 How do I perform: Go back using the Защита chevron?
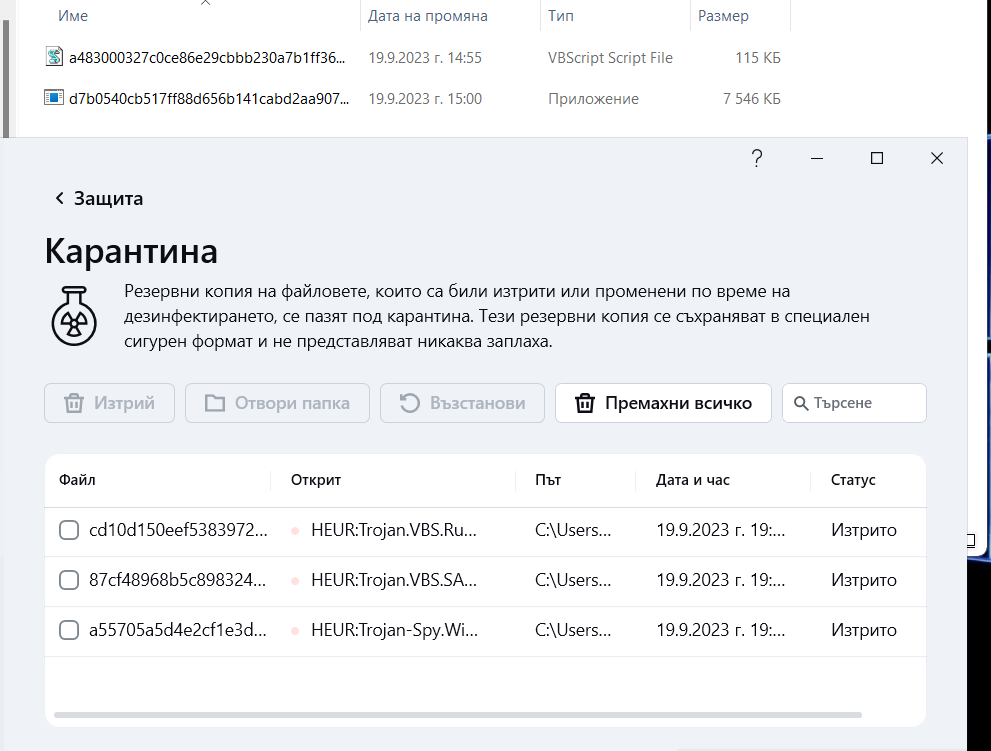tap(59, 198)
